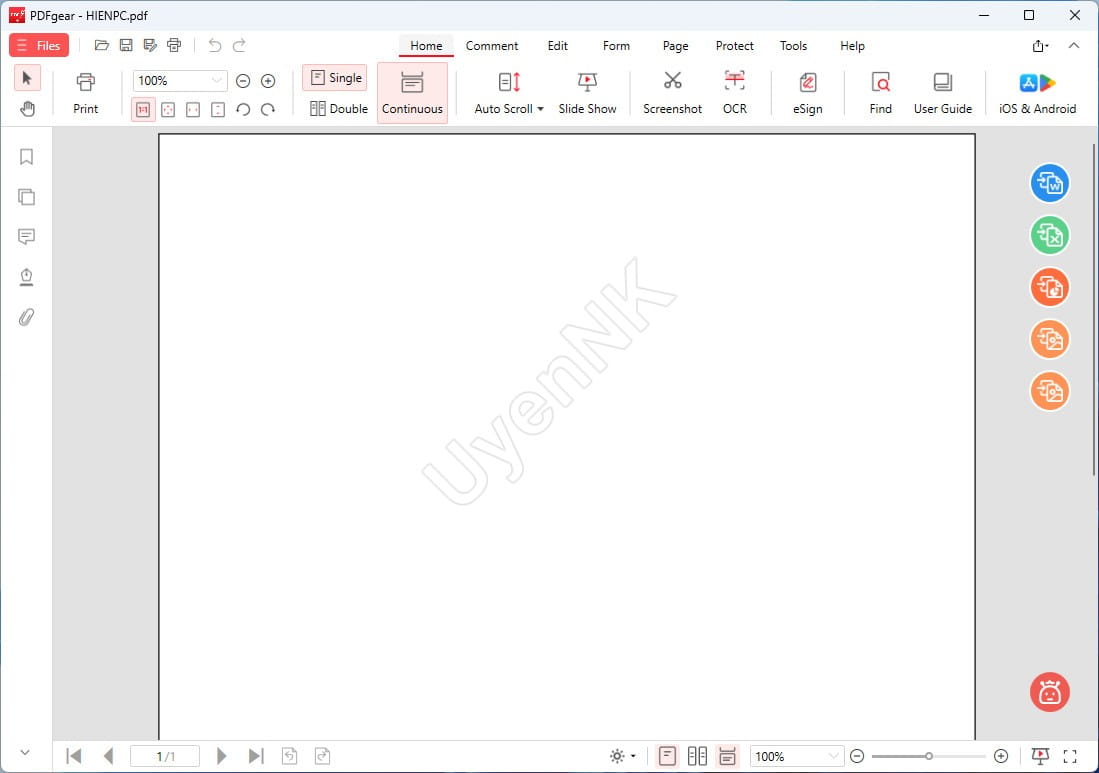
Task: Zoom in with status bar plus icon
Action: [1001, 756]
